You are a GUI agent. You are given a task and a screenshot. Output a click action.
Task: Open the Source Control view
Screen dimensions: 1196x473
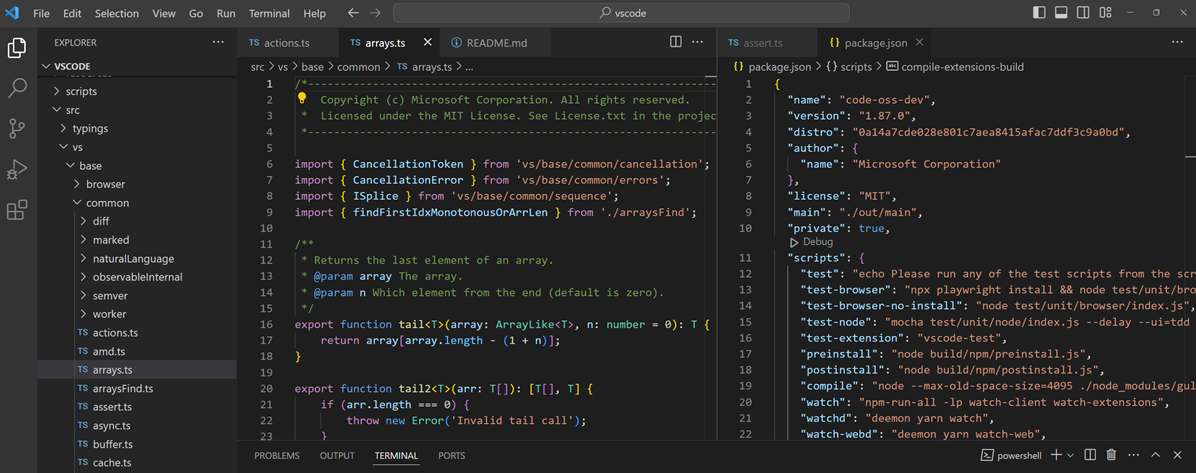[17, 128]
